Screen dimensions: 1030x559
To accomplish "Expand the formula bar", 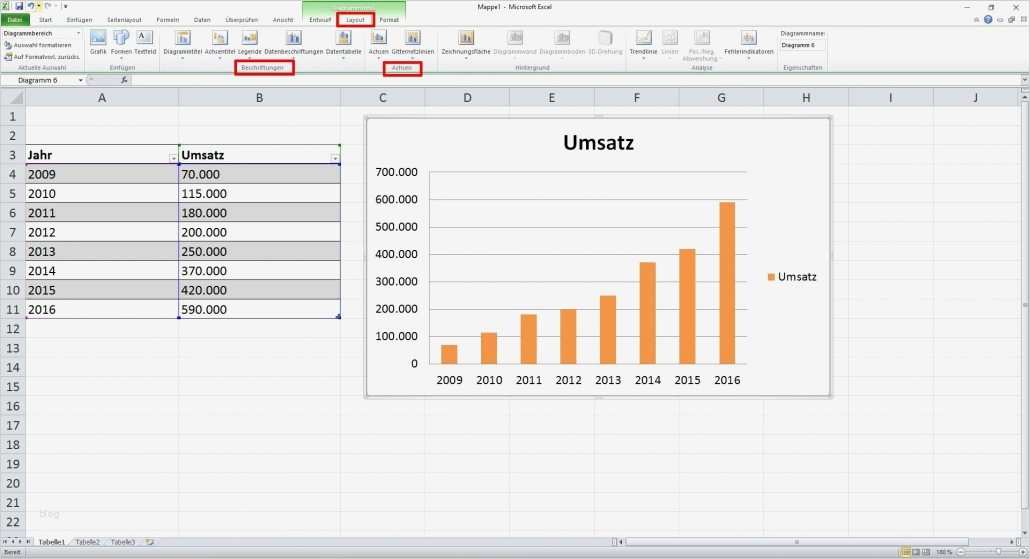I will click(1024, 80).
